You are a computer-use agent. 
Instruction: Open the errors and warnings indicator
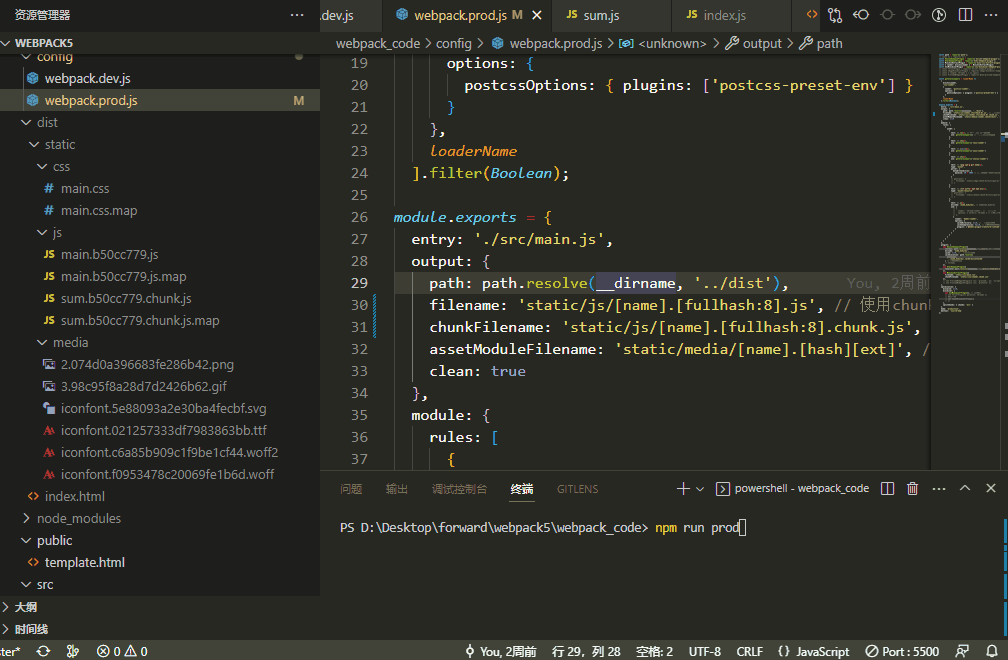[x=122, y=651]
